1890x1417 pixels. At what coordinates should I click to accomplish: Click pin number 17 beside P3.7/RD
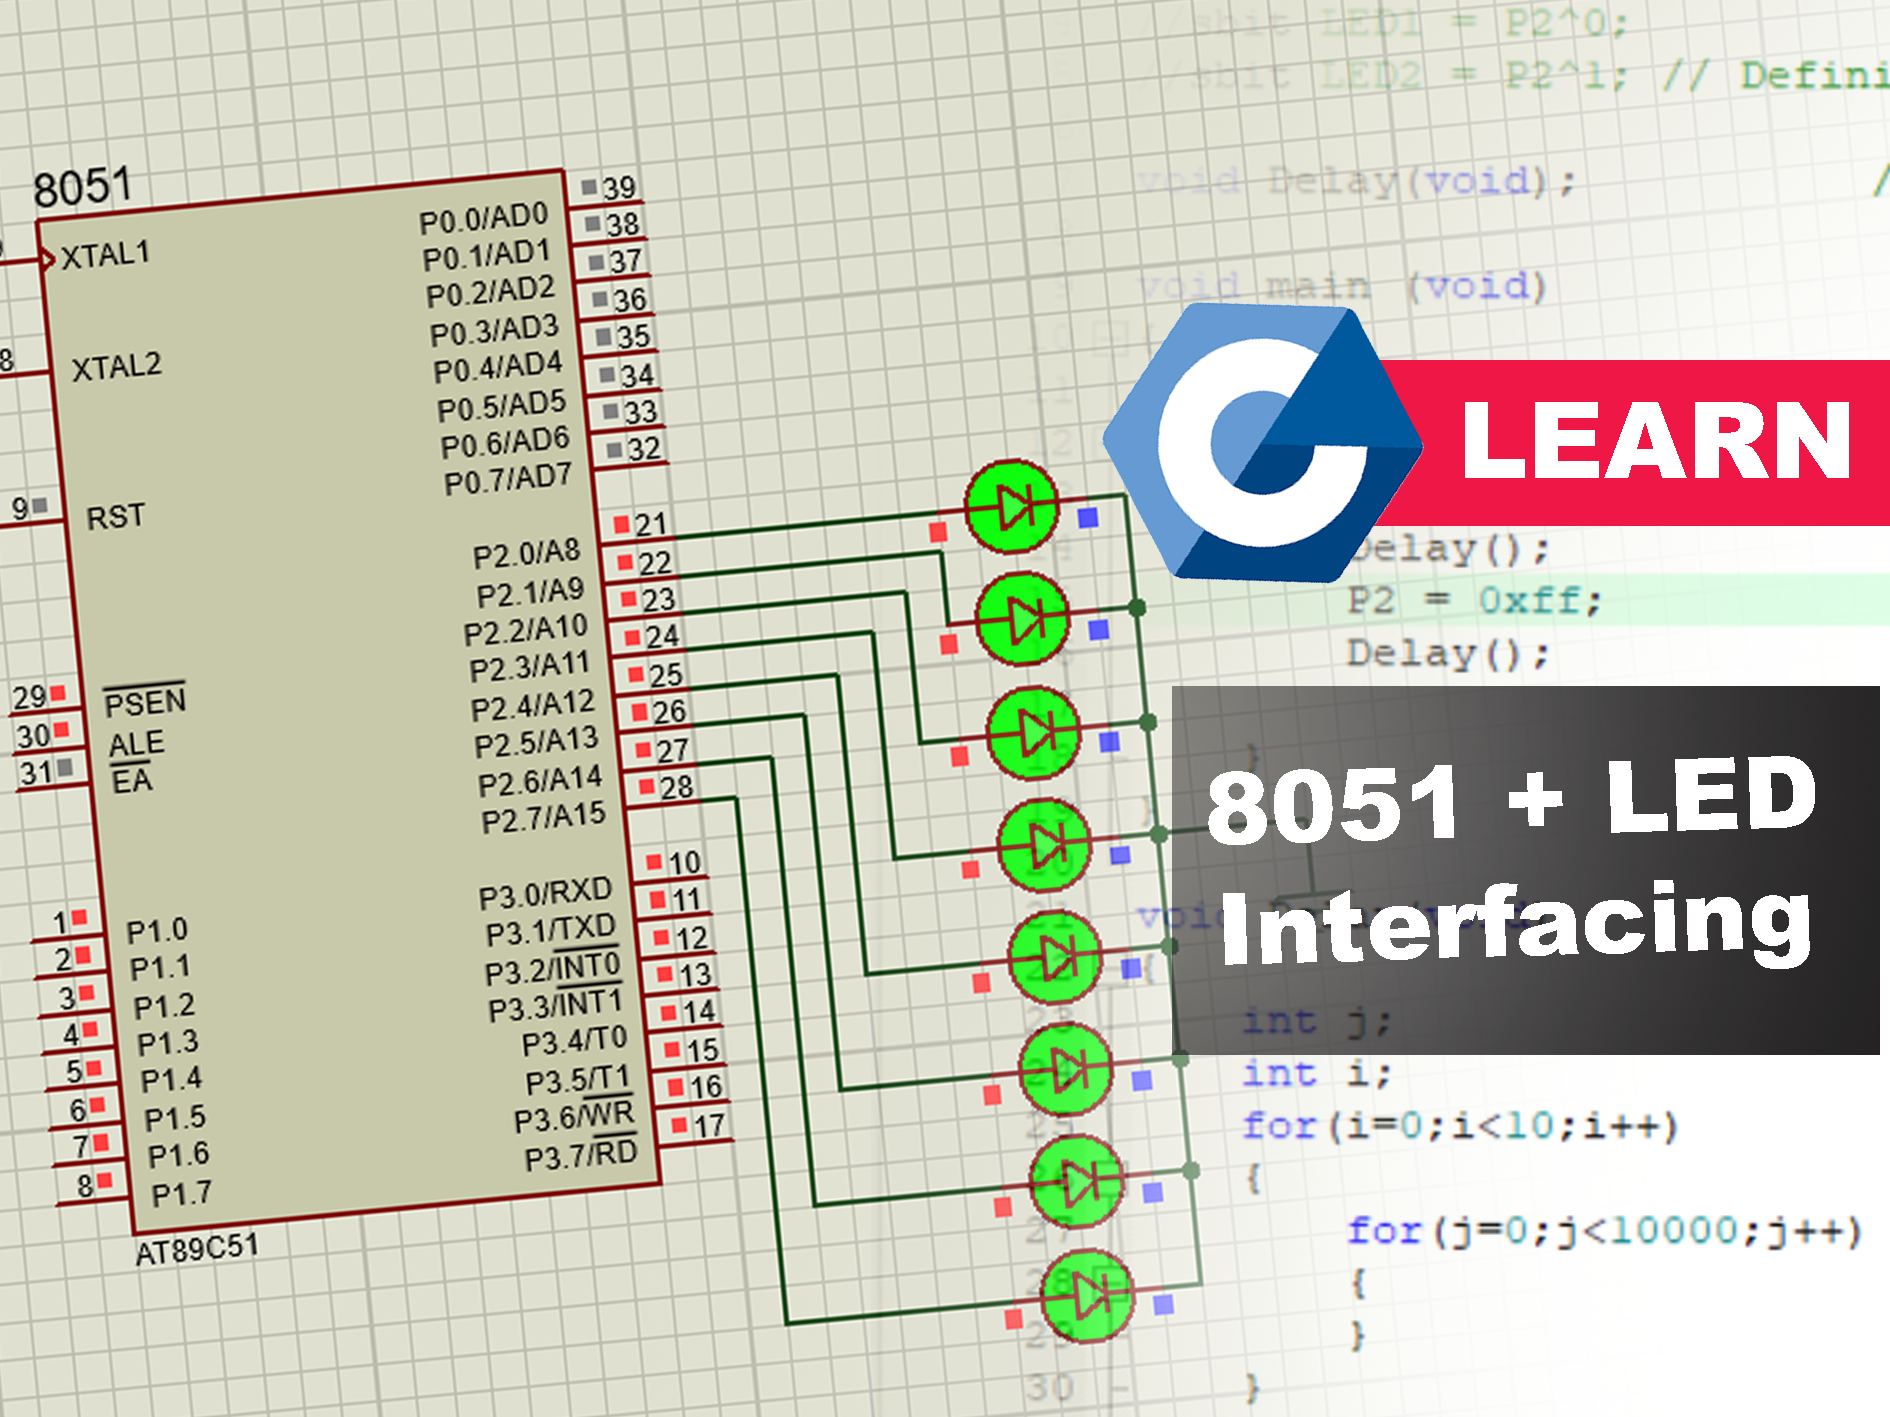coord(698,1125)
